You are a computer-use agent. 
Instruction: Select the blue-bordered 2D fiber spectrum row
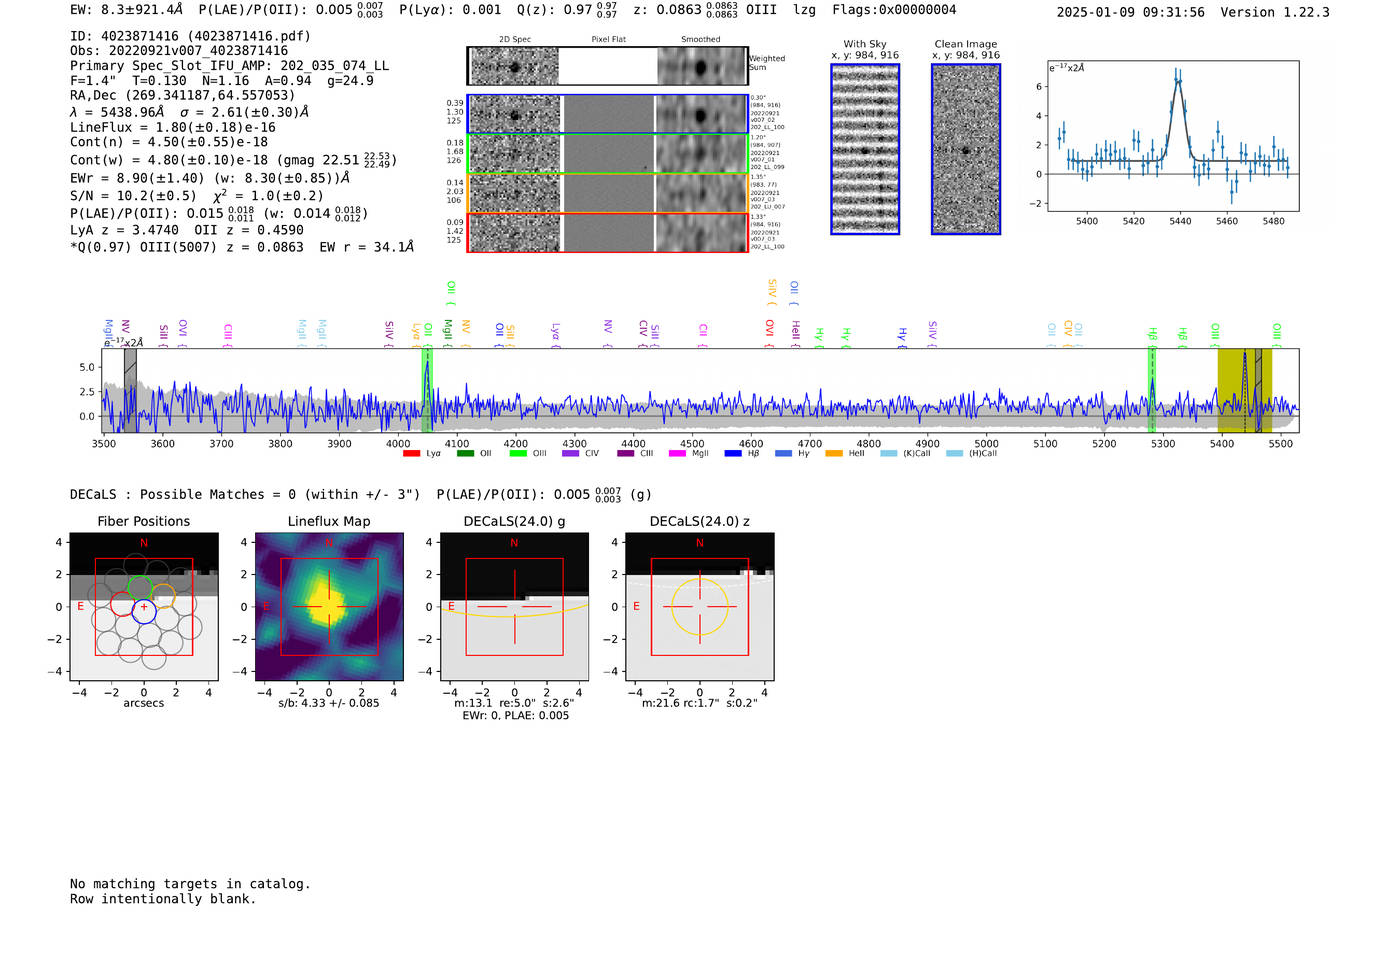click(x=607, y=114)
